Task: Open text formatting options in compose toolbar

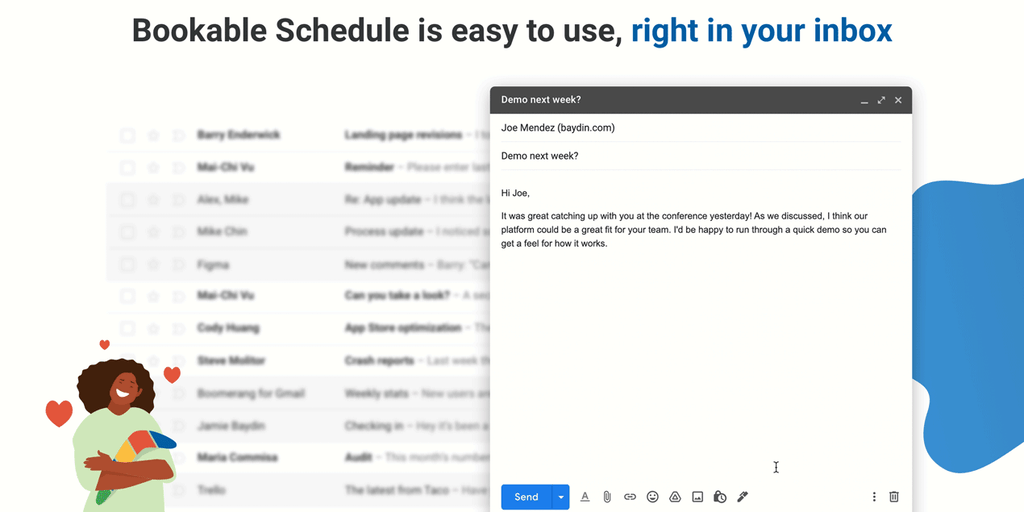Action: click(x=585, y=497)
